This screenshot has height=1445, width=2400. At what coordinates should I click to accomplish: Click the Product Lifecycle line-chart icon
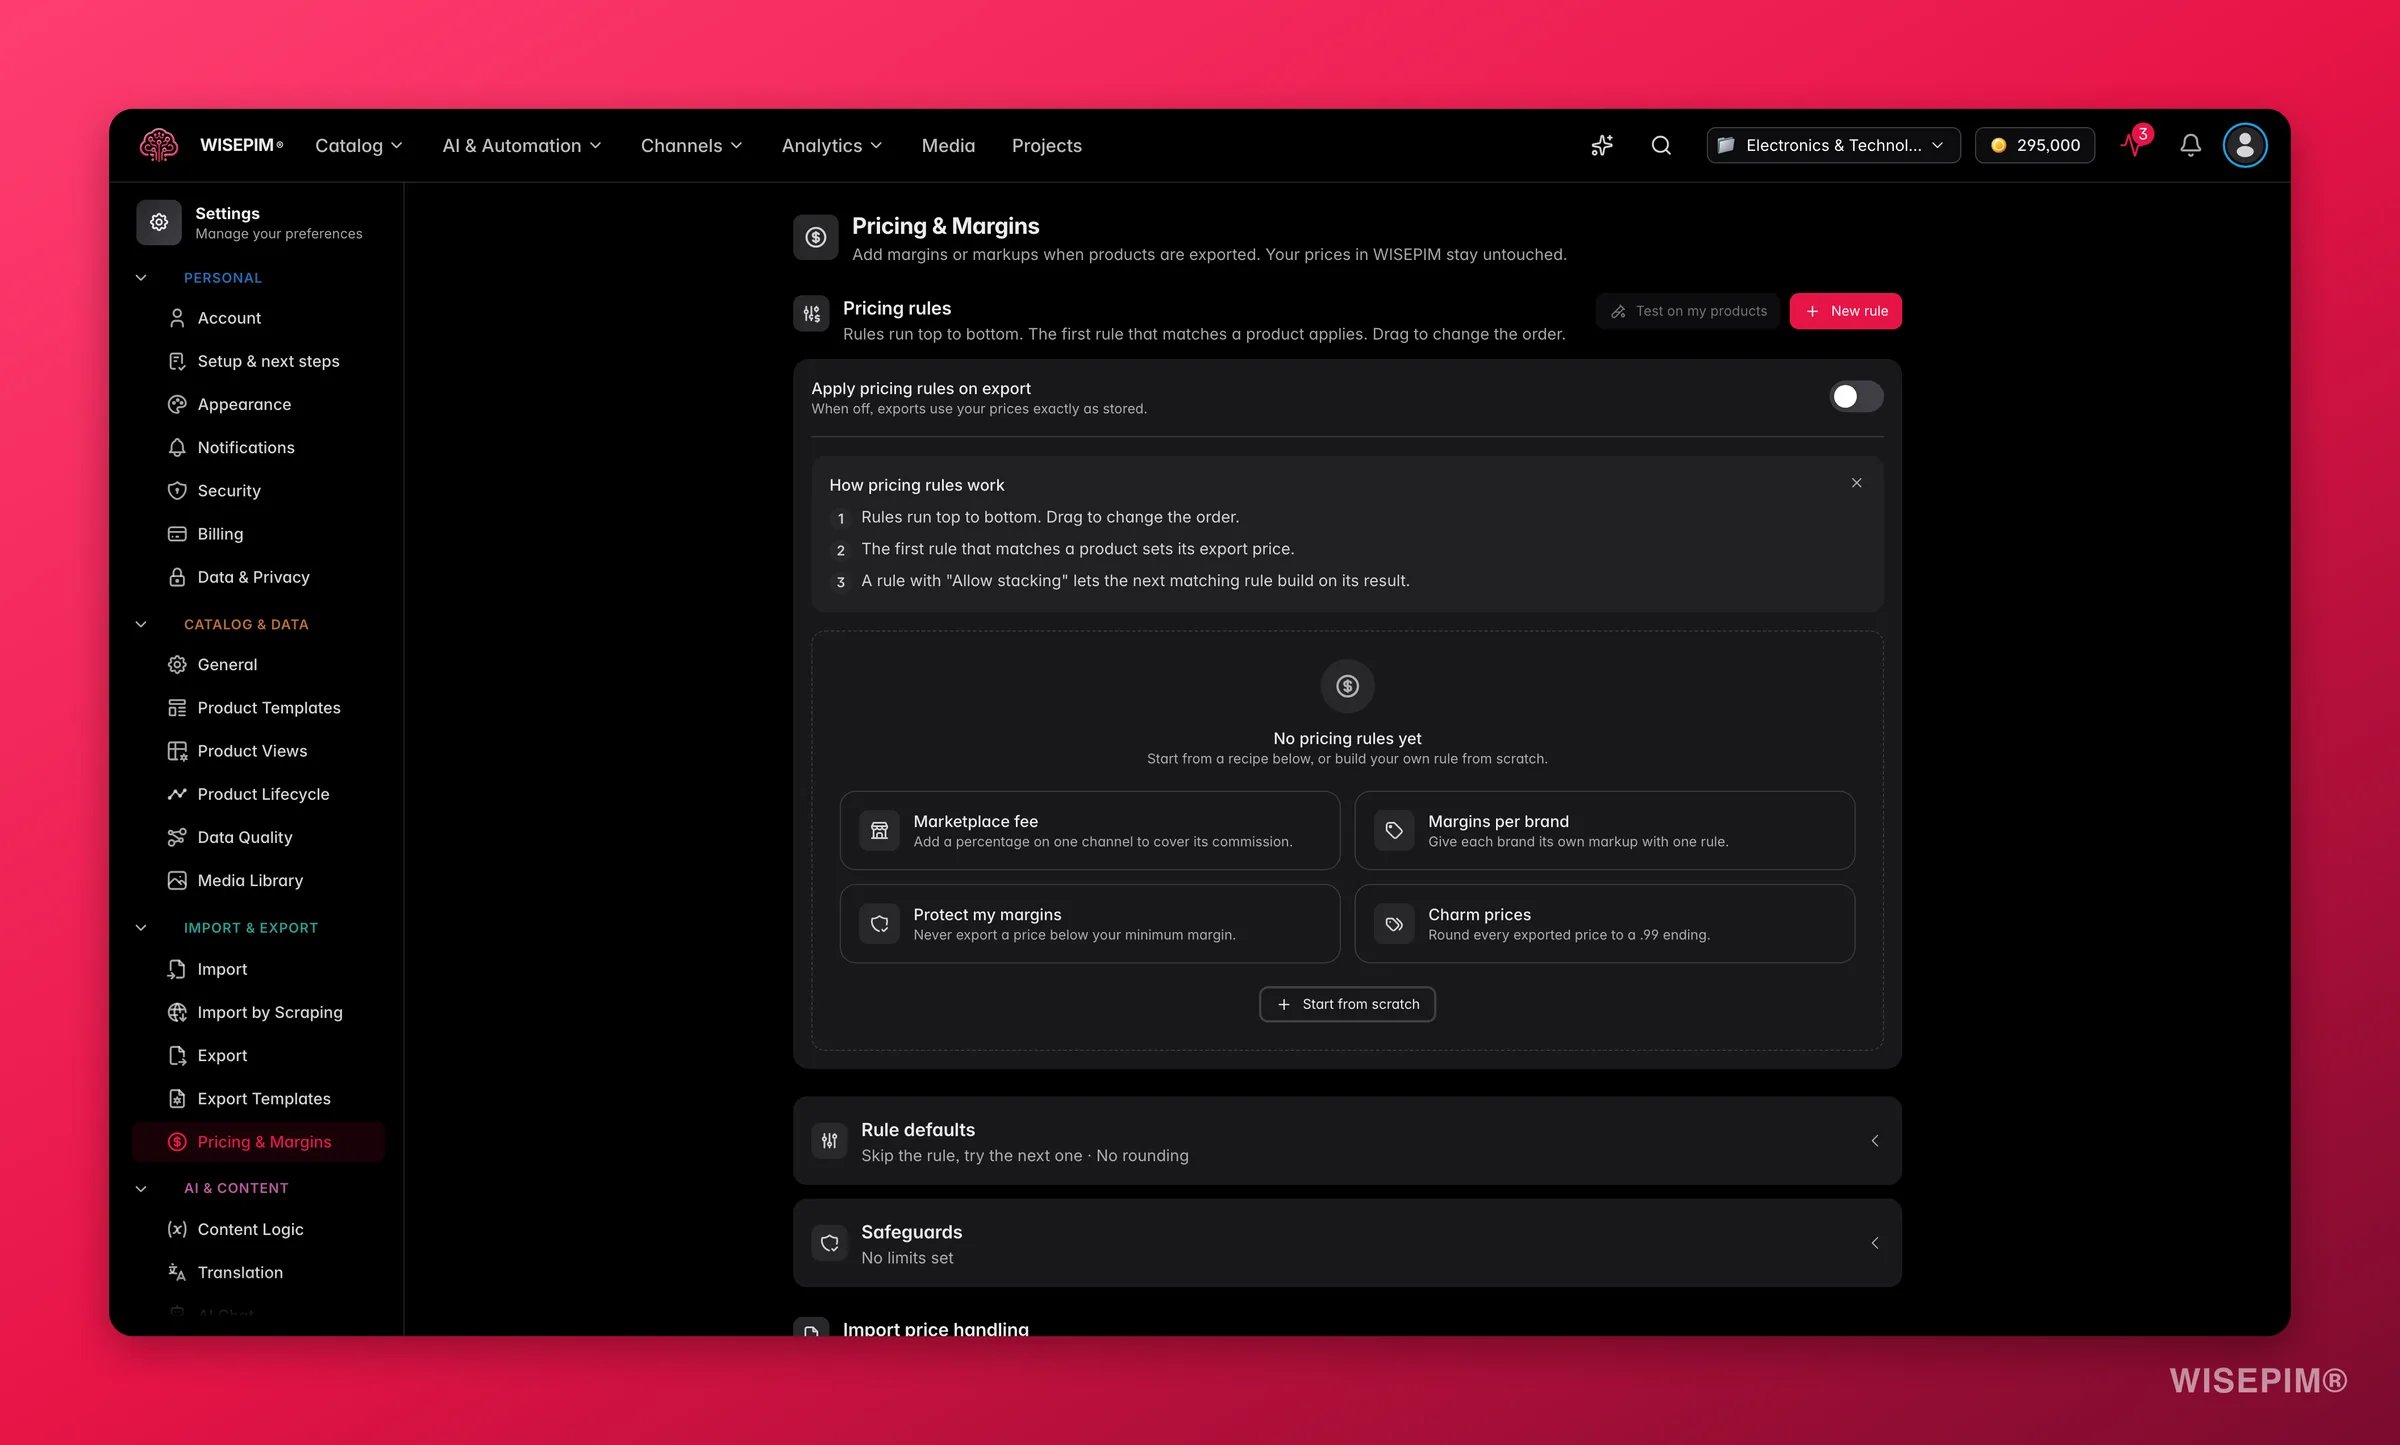[177, 794]
